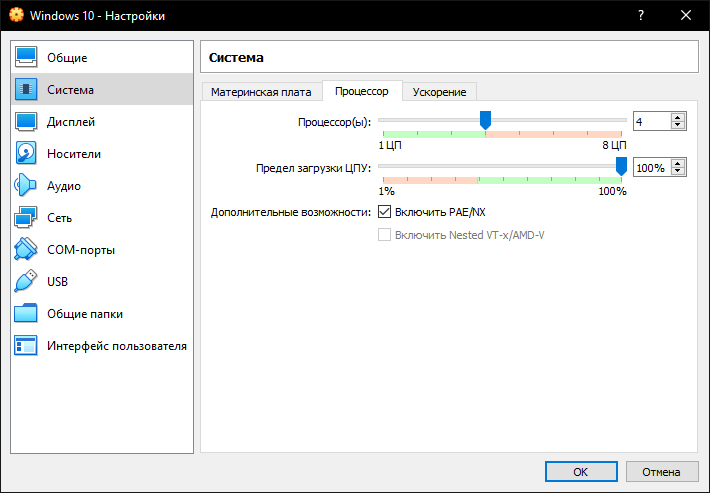Increase processor count with the up arrow
The height and width of the screenshot is (493, 710).
pos(677,117)
